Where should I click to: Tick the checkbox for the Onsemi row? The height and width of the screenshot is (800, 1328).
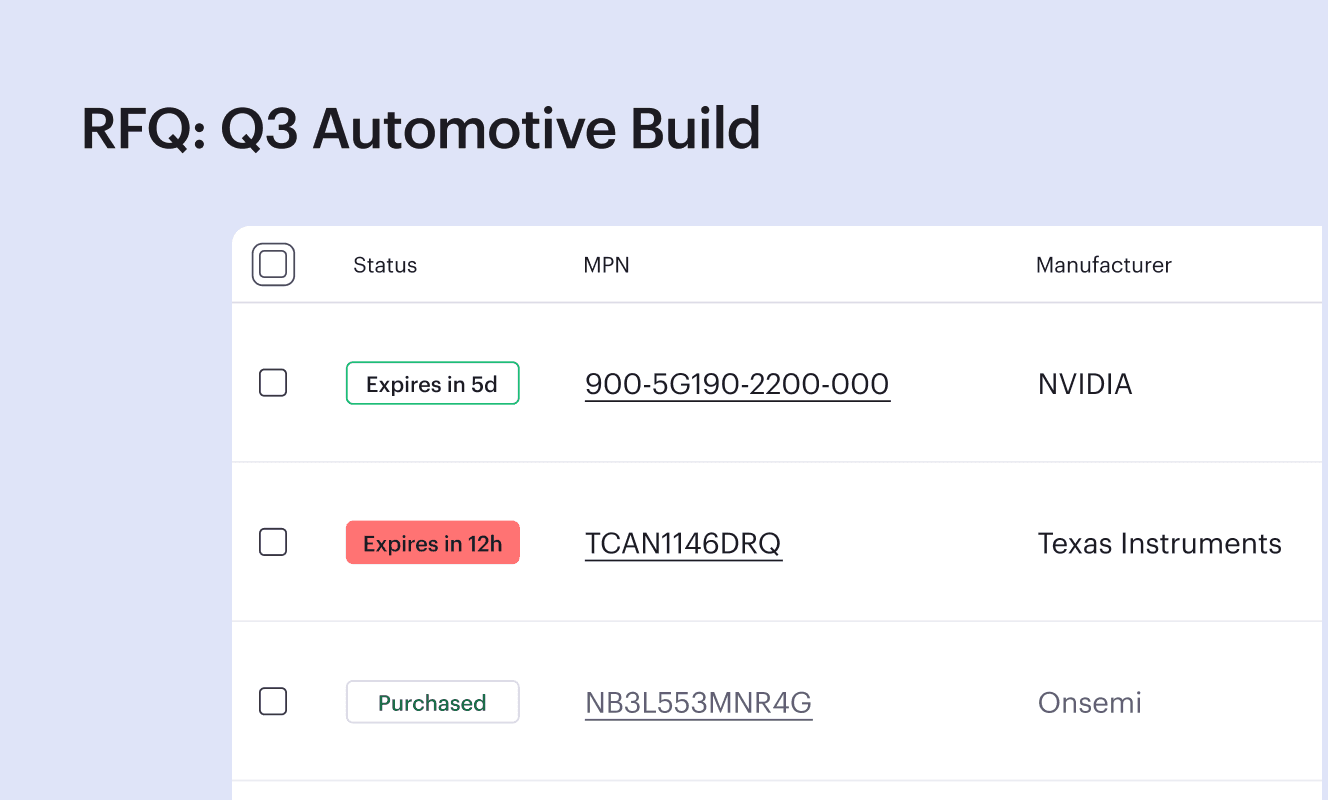tap(273, 702)
